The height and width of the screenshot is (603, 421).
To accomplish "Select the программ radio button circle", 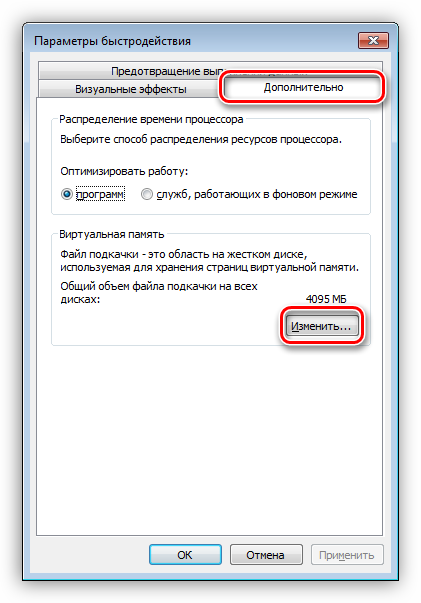I will tap(67, 195).
